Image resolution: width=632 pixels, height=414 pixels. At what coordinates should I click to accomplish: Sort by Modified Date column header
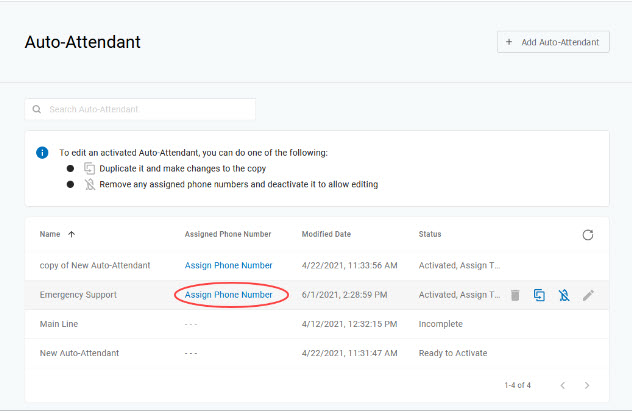click(x=326, y=235)
